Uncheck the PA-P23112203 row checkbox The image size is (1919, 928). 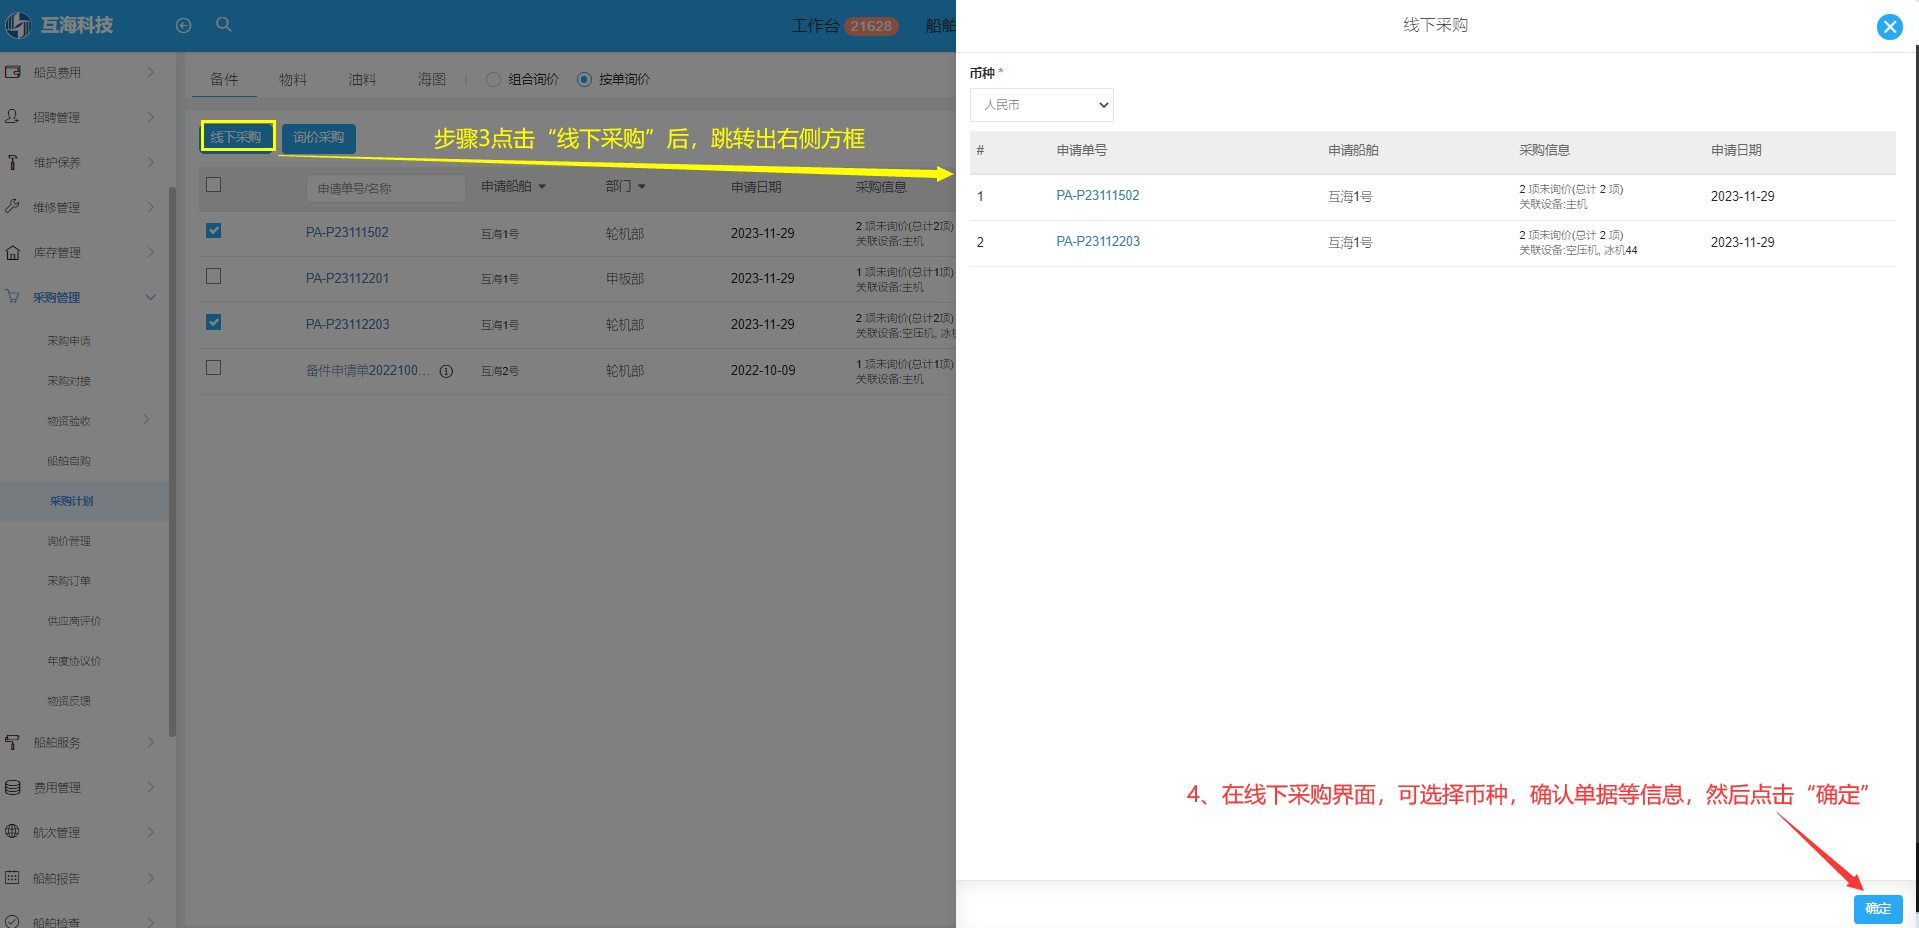(213, 322)
